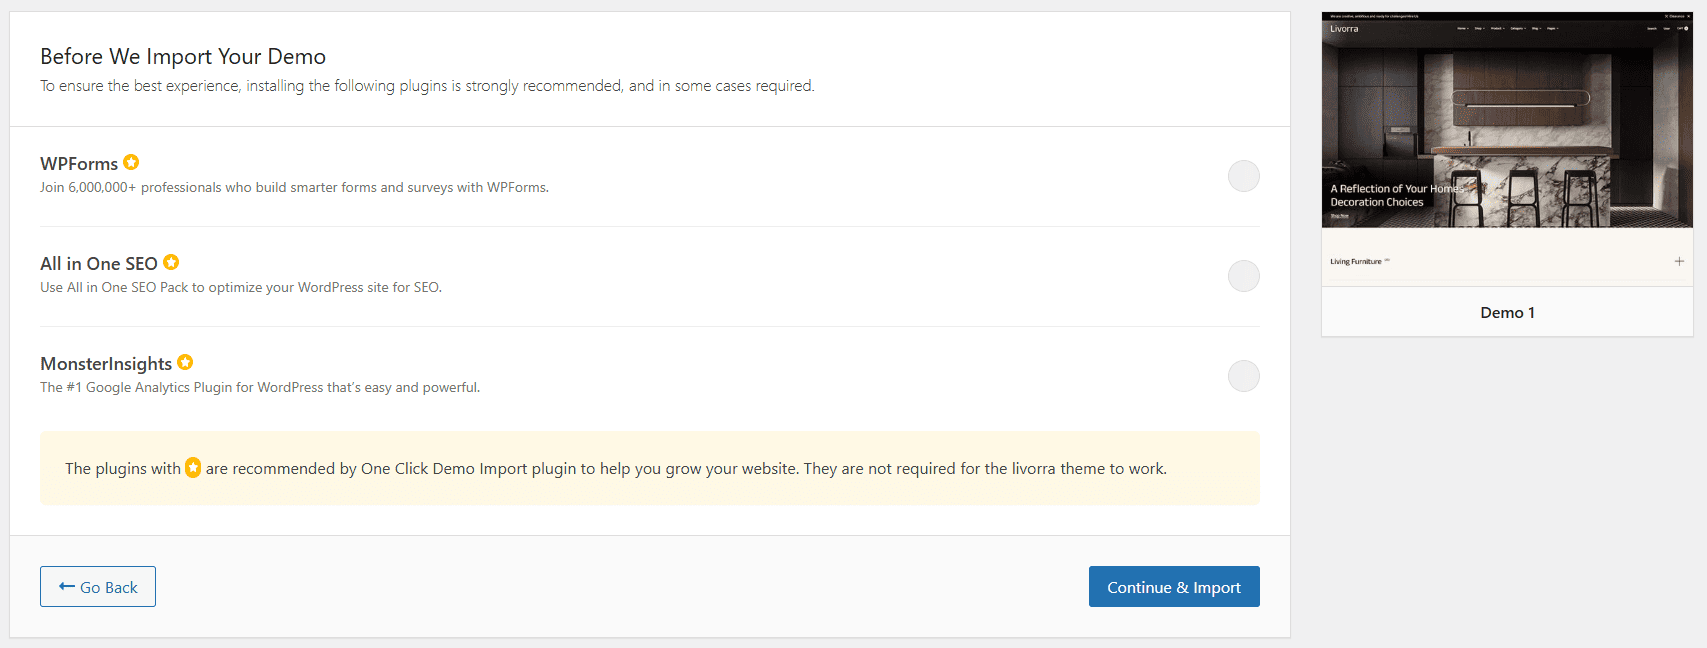Click the Demo 1 label
Screen dimensions: 1707x648
click(1507, 313)
